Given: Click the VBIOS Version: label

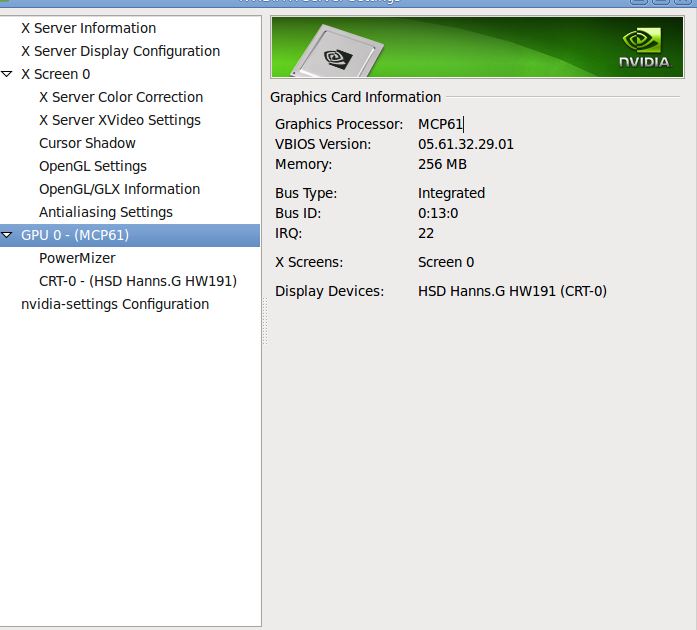Looking at the screenshot, I should coord(323,144).
